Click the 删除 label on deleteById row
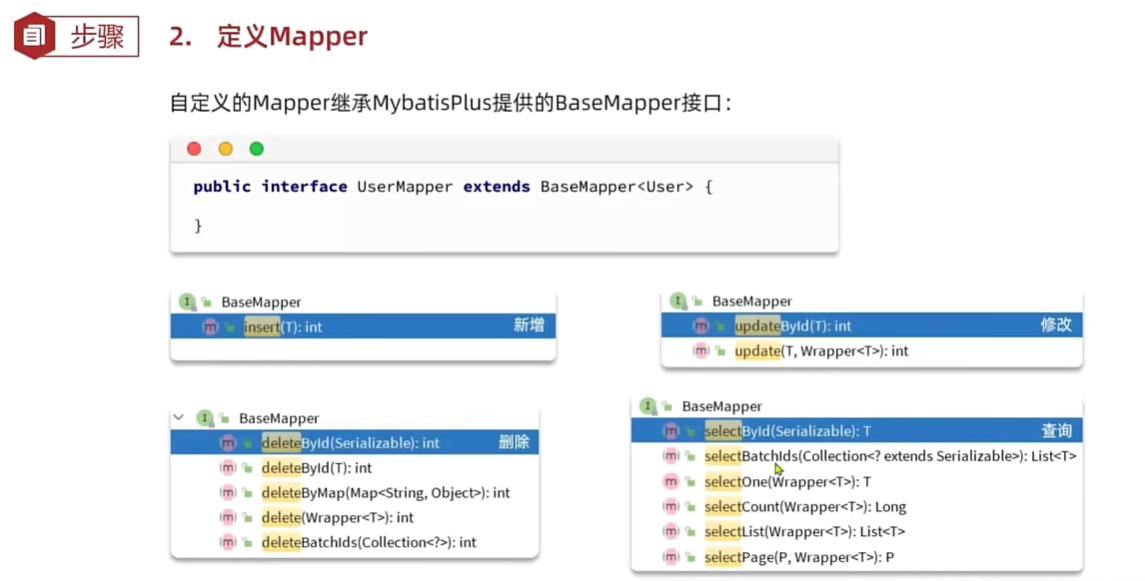The width and height of the screenshot is (1145, 581). coord(513,442)
